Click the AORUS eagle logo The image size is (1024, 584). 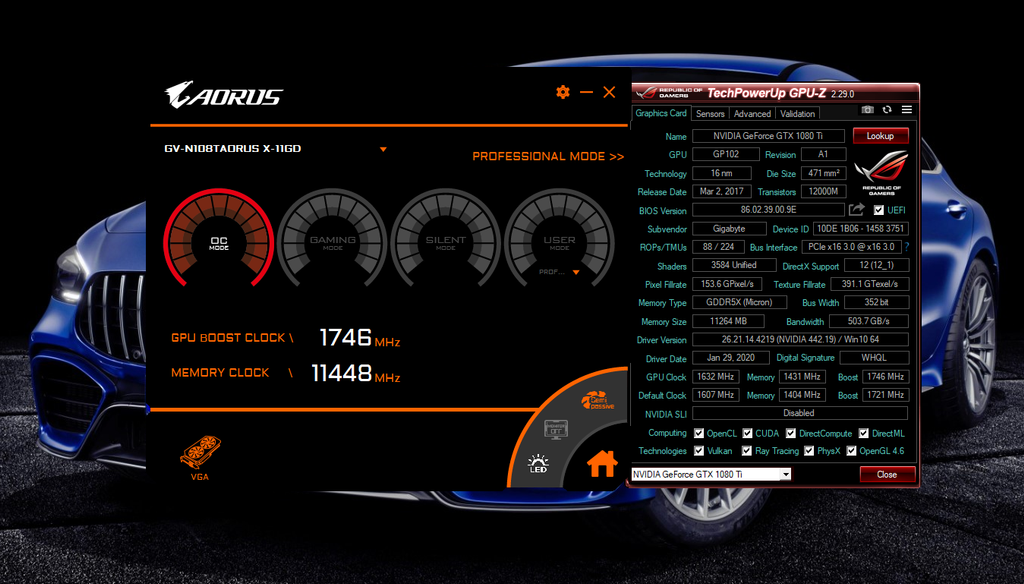click(x=223, y=95)
